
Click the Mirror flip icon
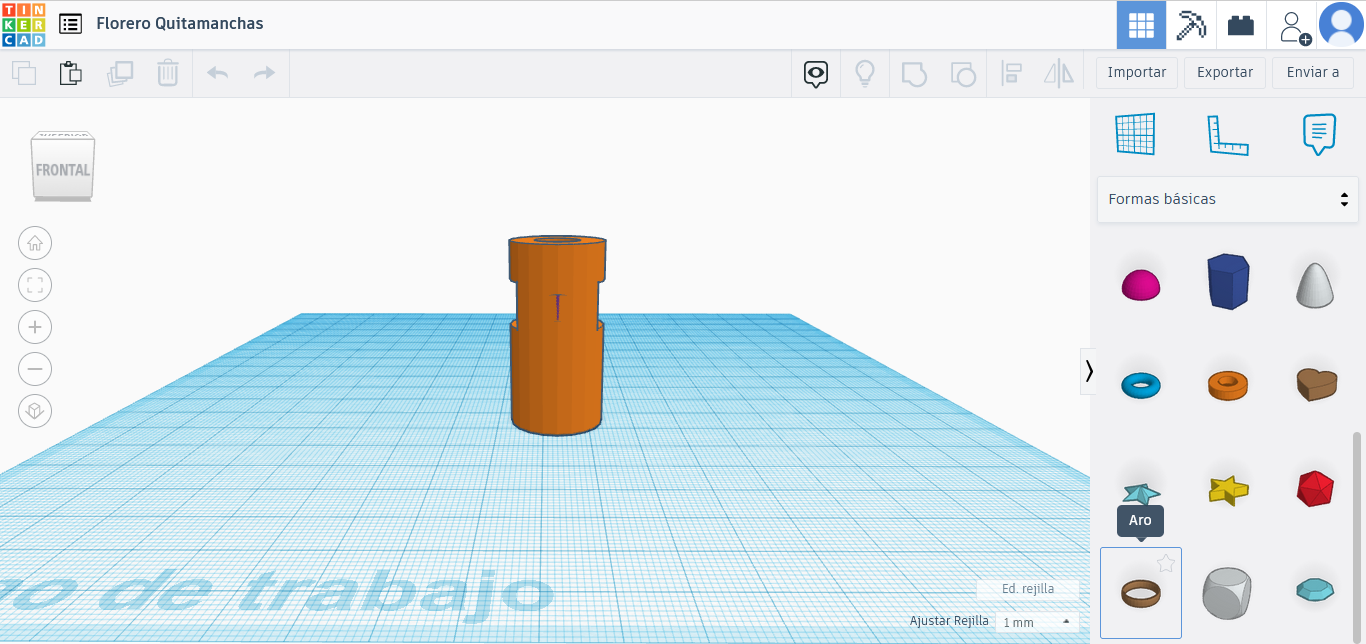pyautogui.click(x=1058, y=73)
